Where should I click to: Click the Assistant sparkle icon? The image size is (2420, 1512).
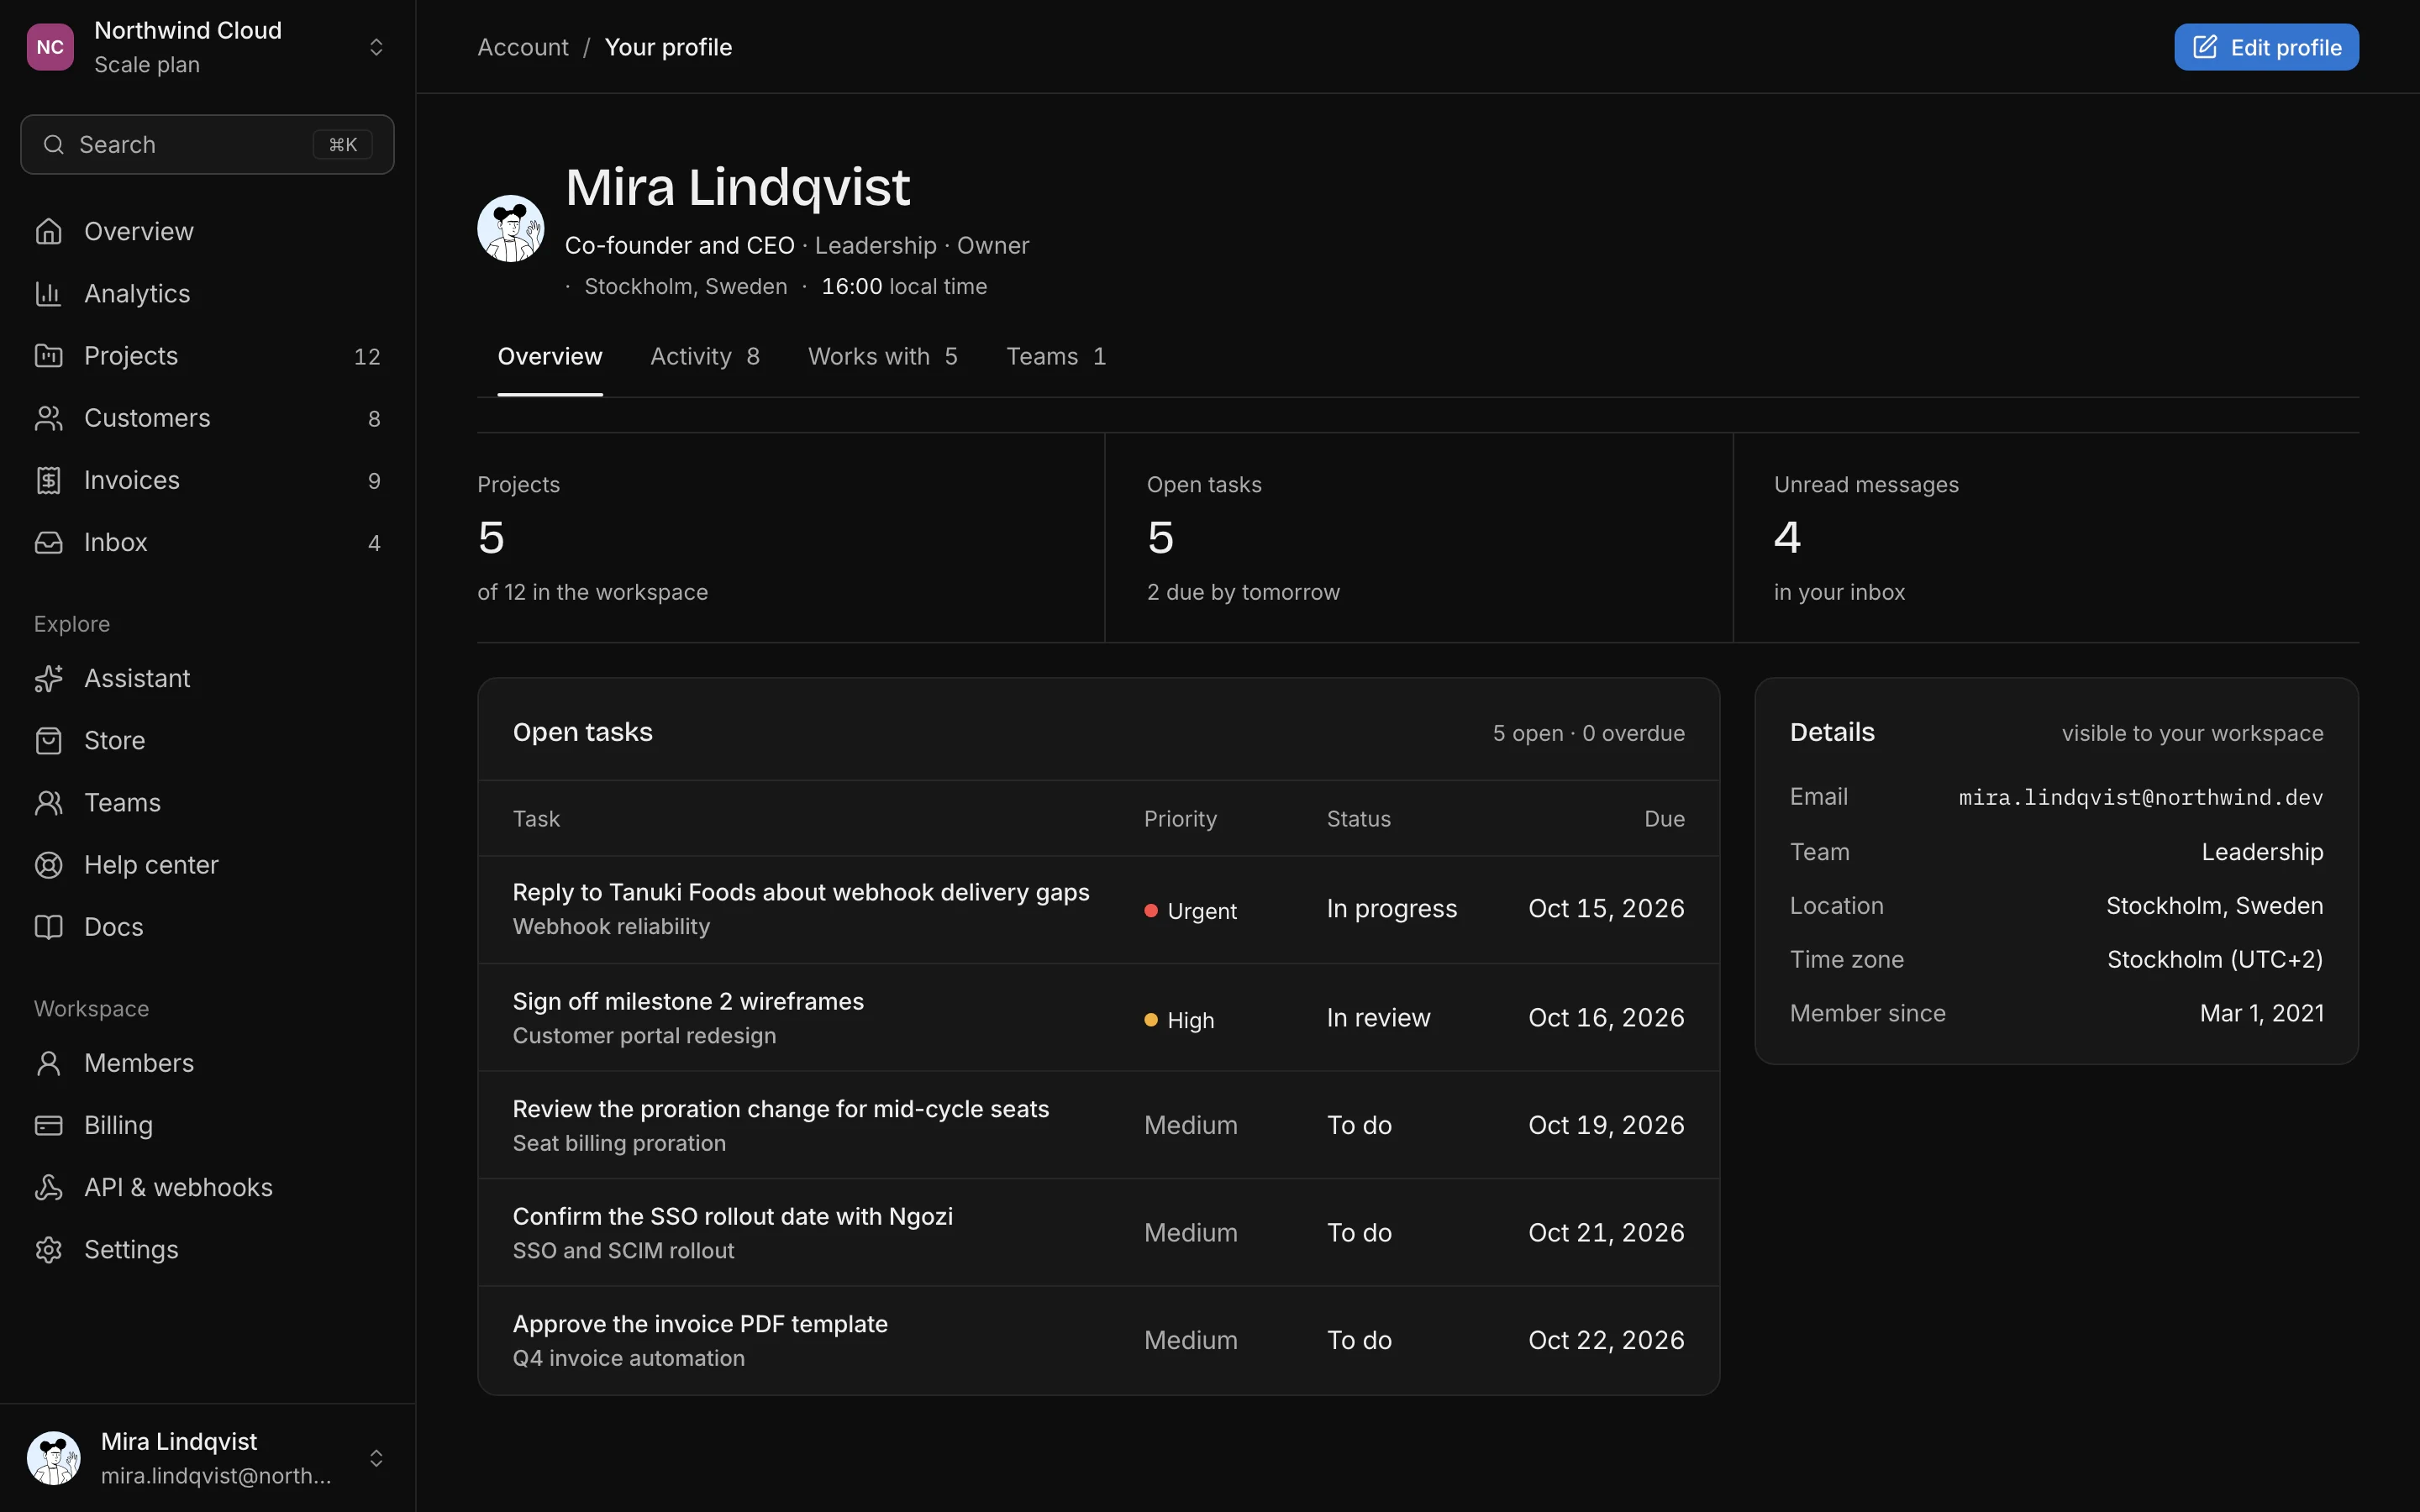click(48, 679)
